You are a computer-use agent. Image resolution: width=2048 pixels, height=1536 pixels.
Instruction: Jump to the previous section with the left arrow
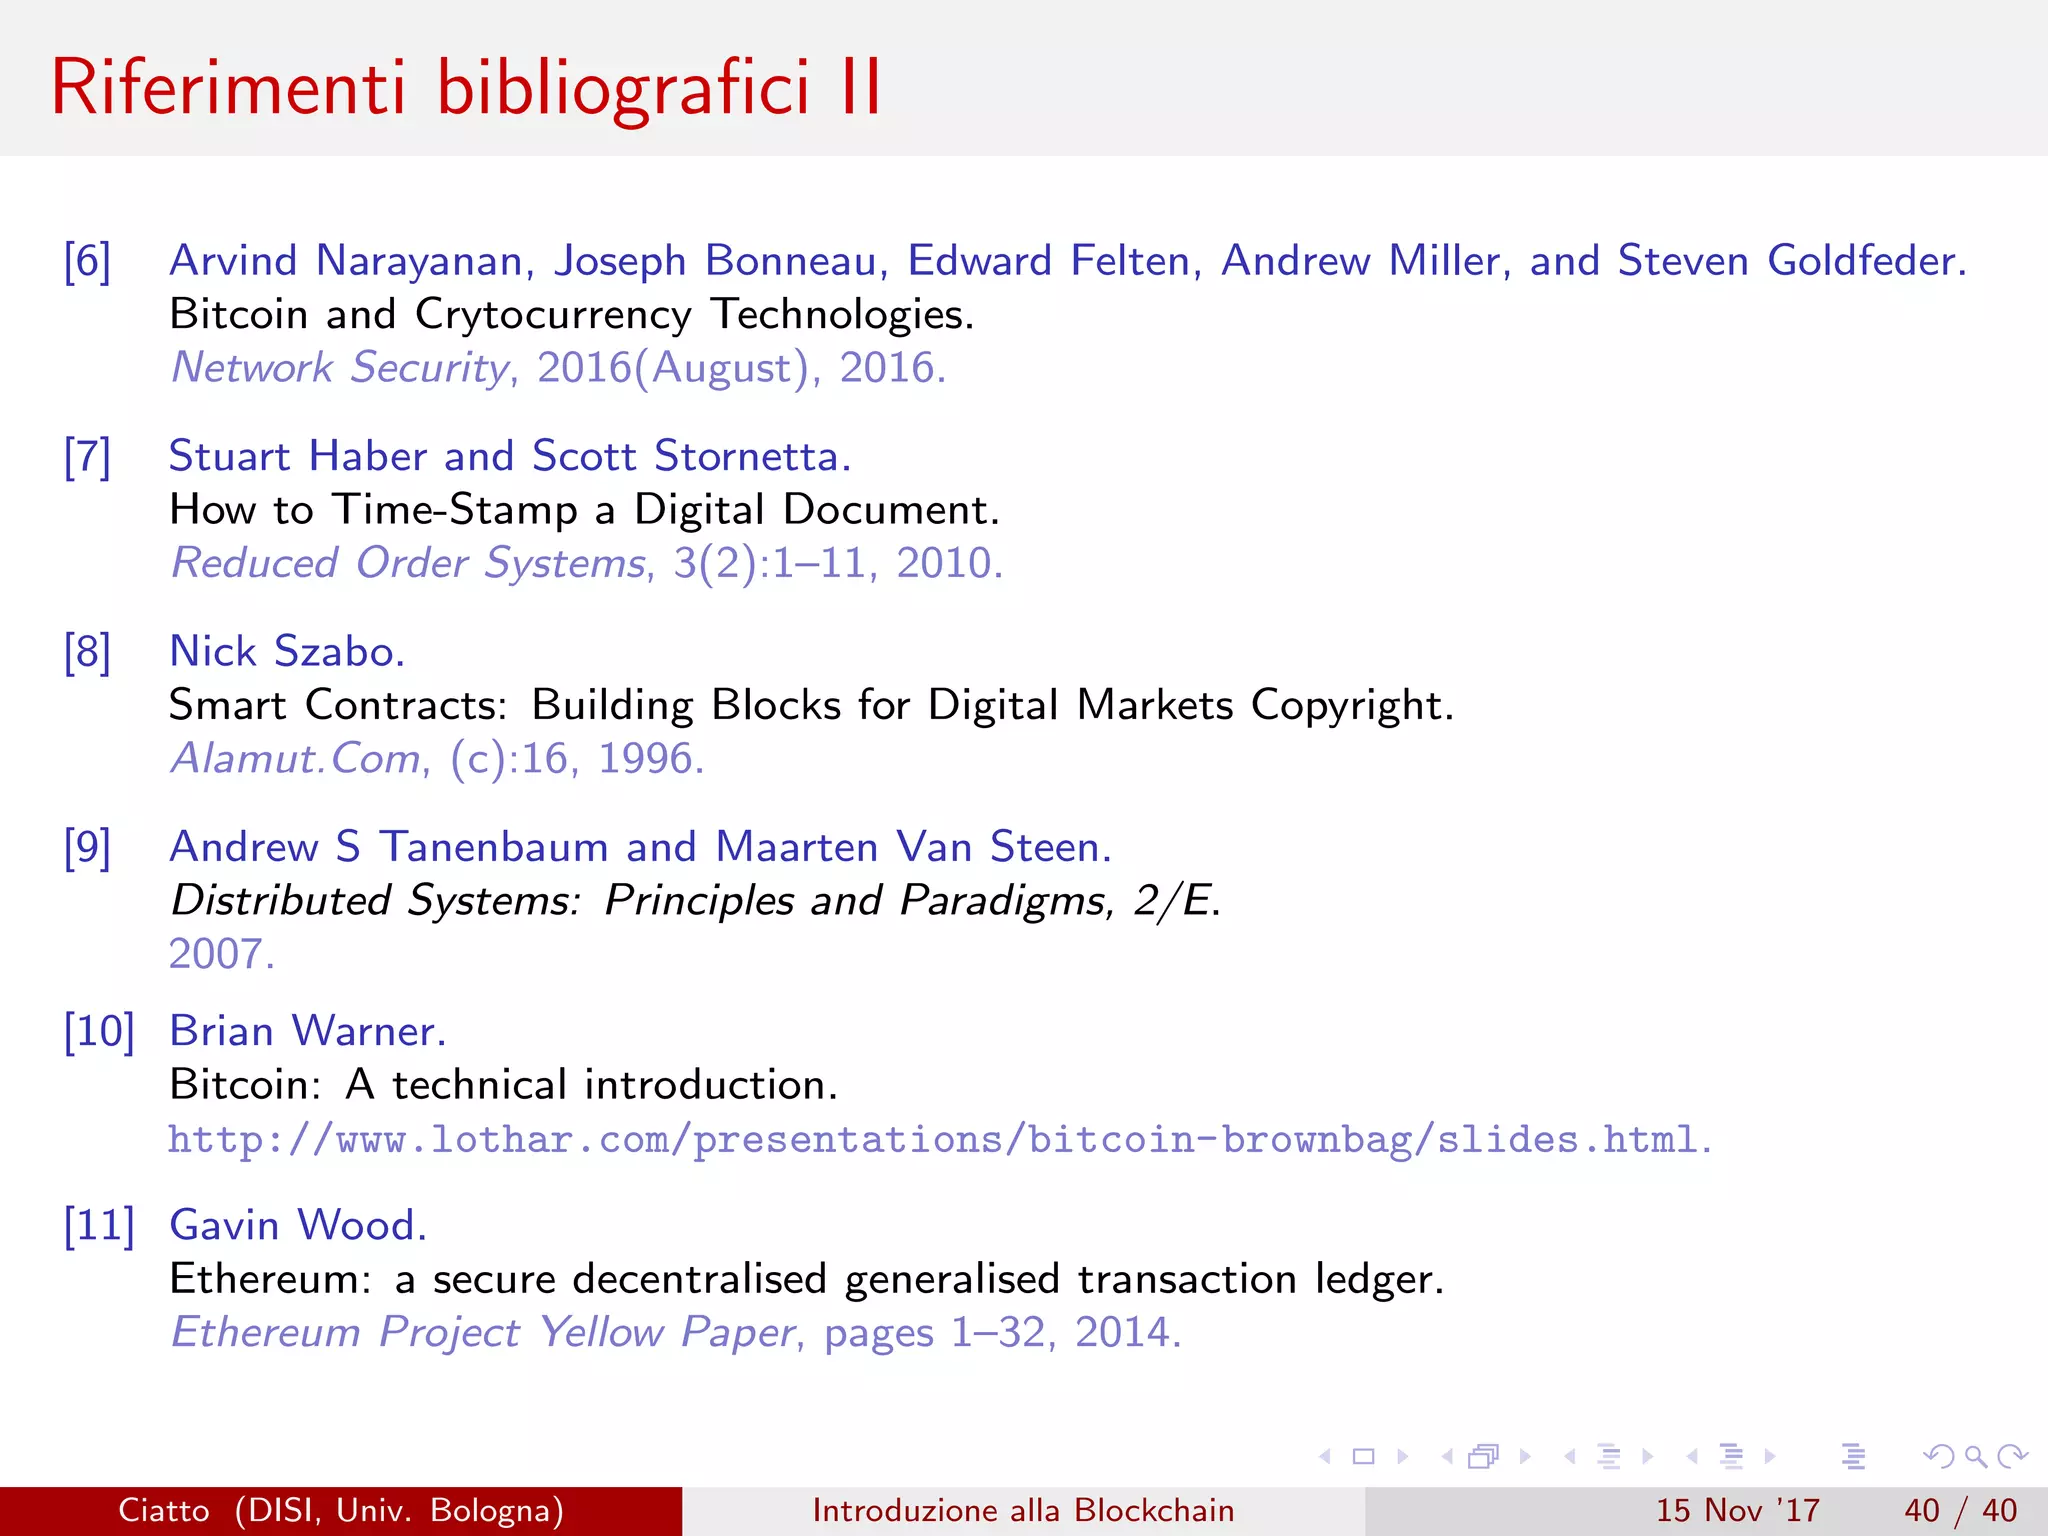[1692, 1457]
